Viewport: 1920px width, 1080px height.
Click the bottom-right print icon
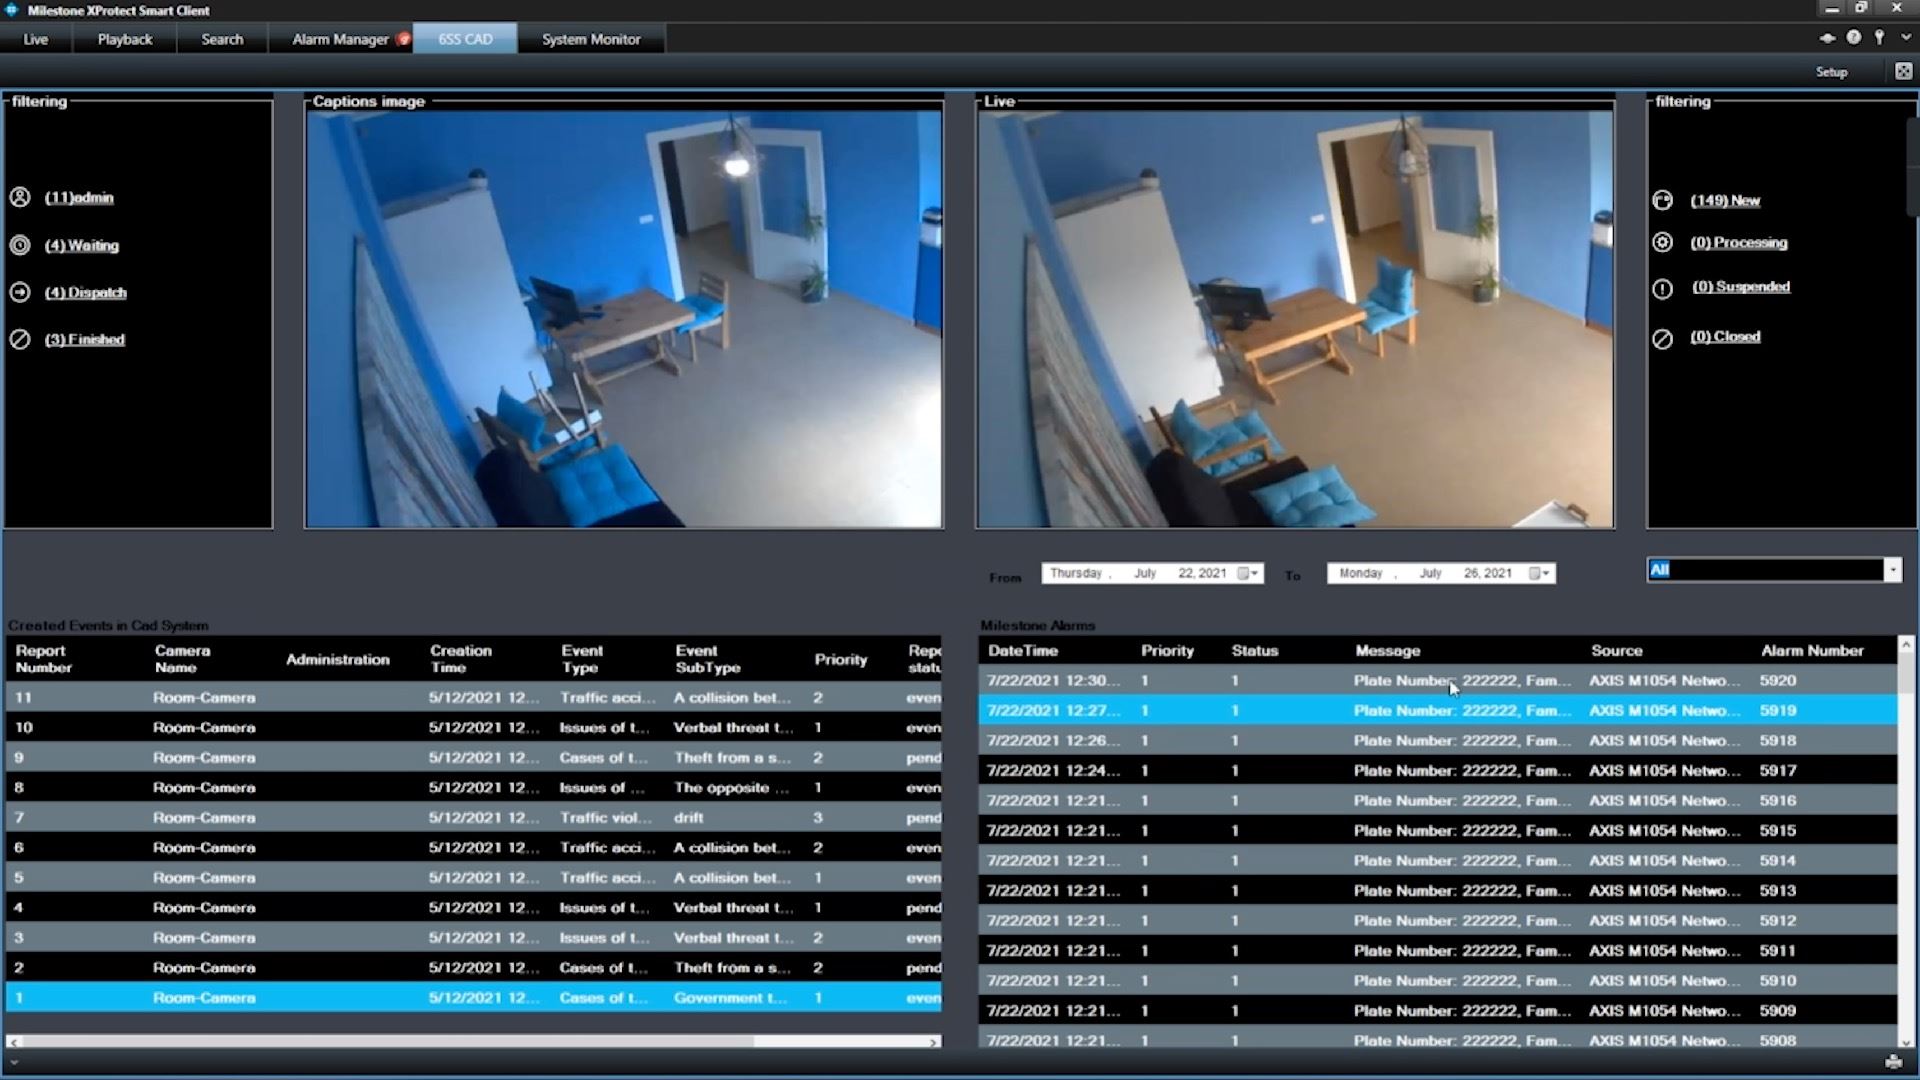(1893, 1062)
